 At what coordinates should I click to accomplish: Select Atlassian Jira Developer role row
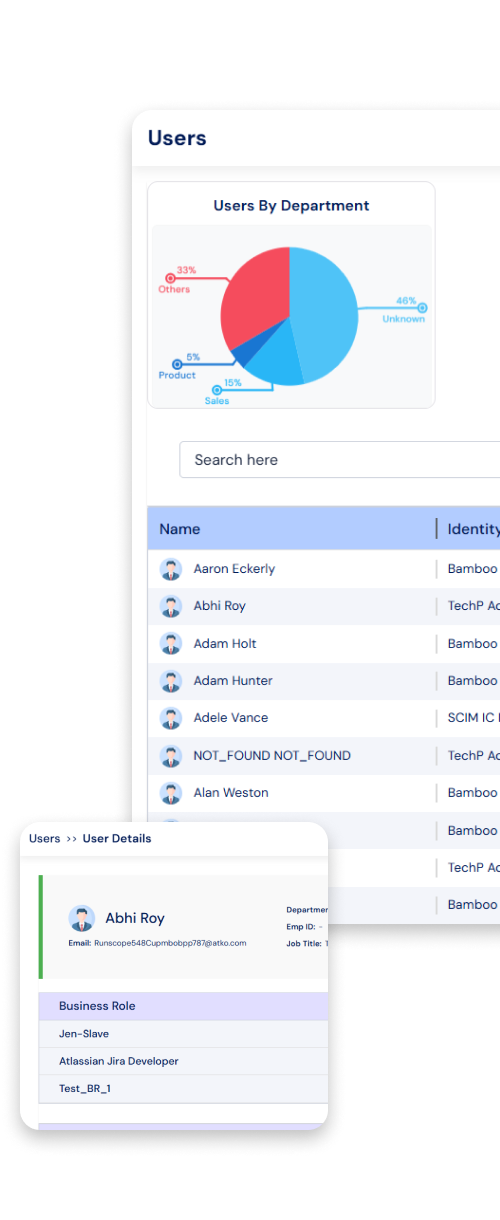[184, 1061]
